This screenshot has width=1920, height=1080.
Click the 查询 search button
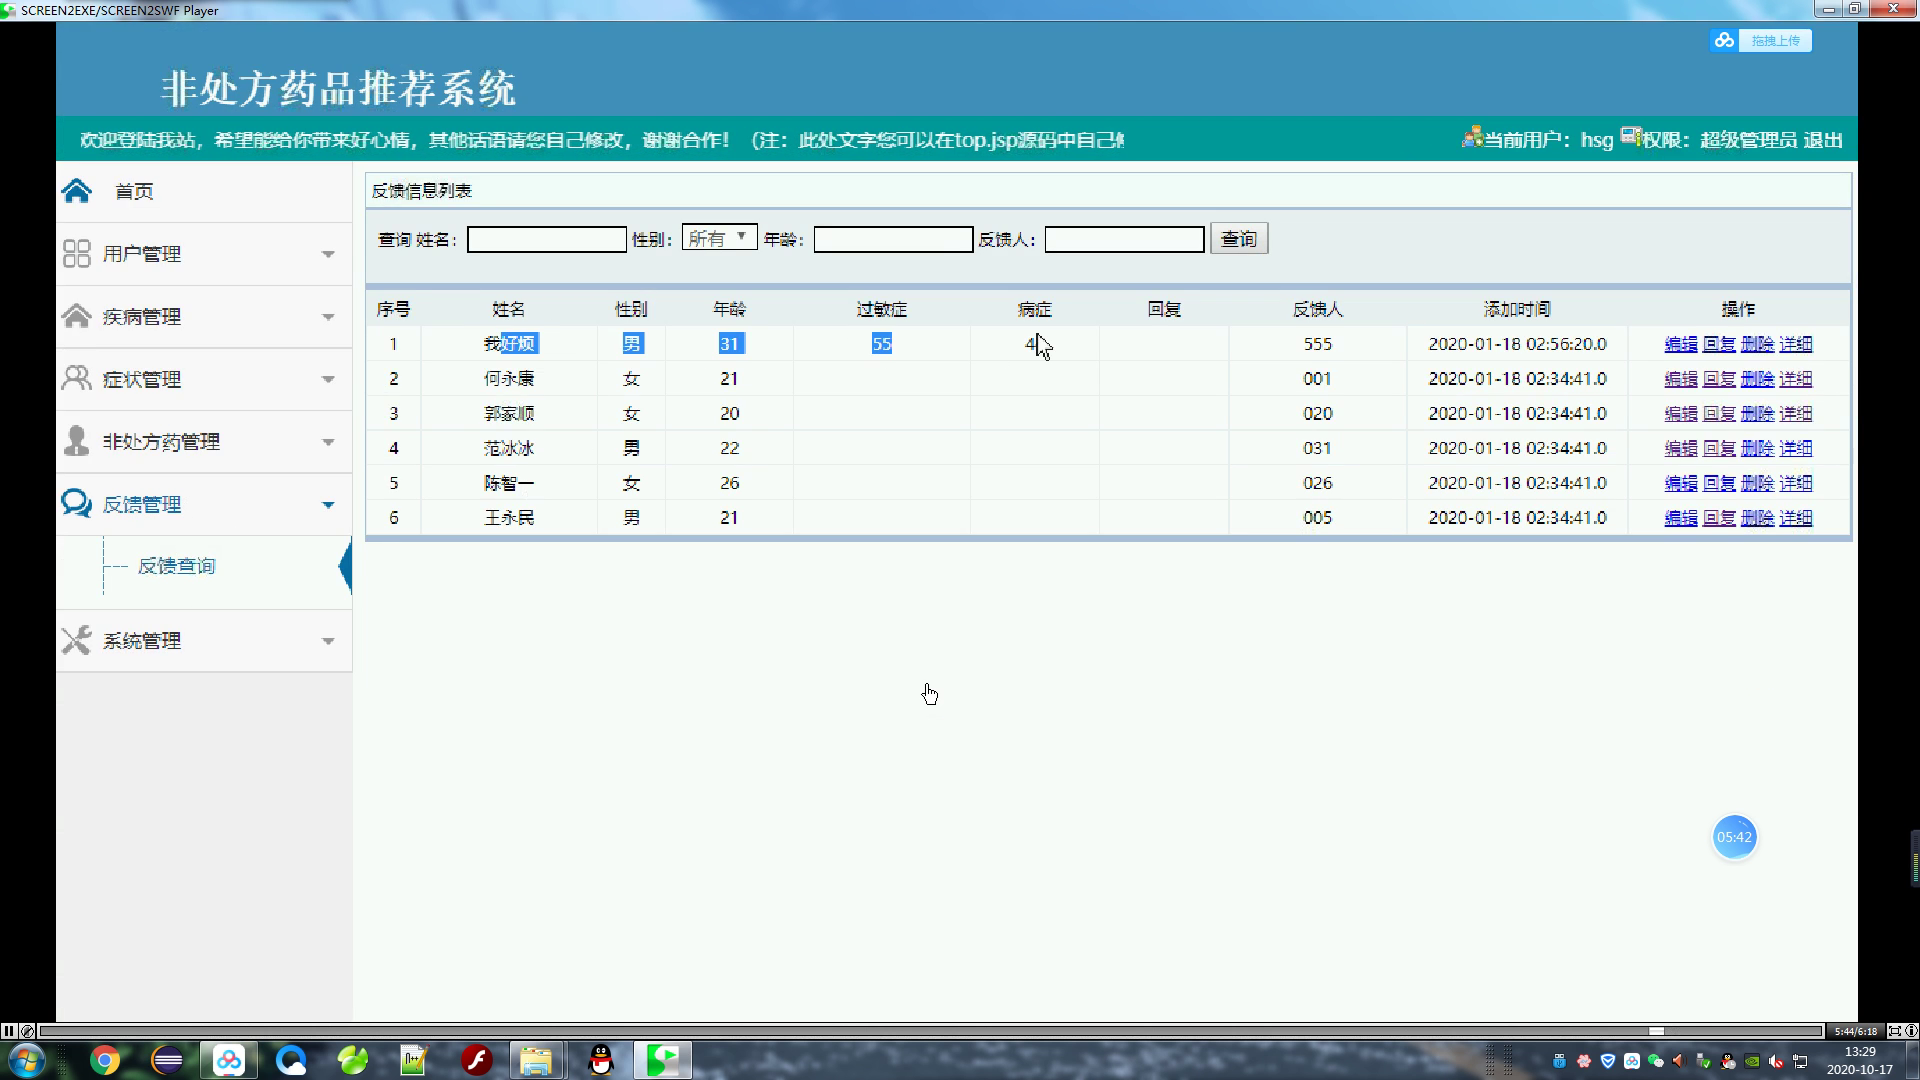pyautogui.click(x=1239, y=239)
